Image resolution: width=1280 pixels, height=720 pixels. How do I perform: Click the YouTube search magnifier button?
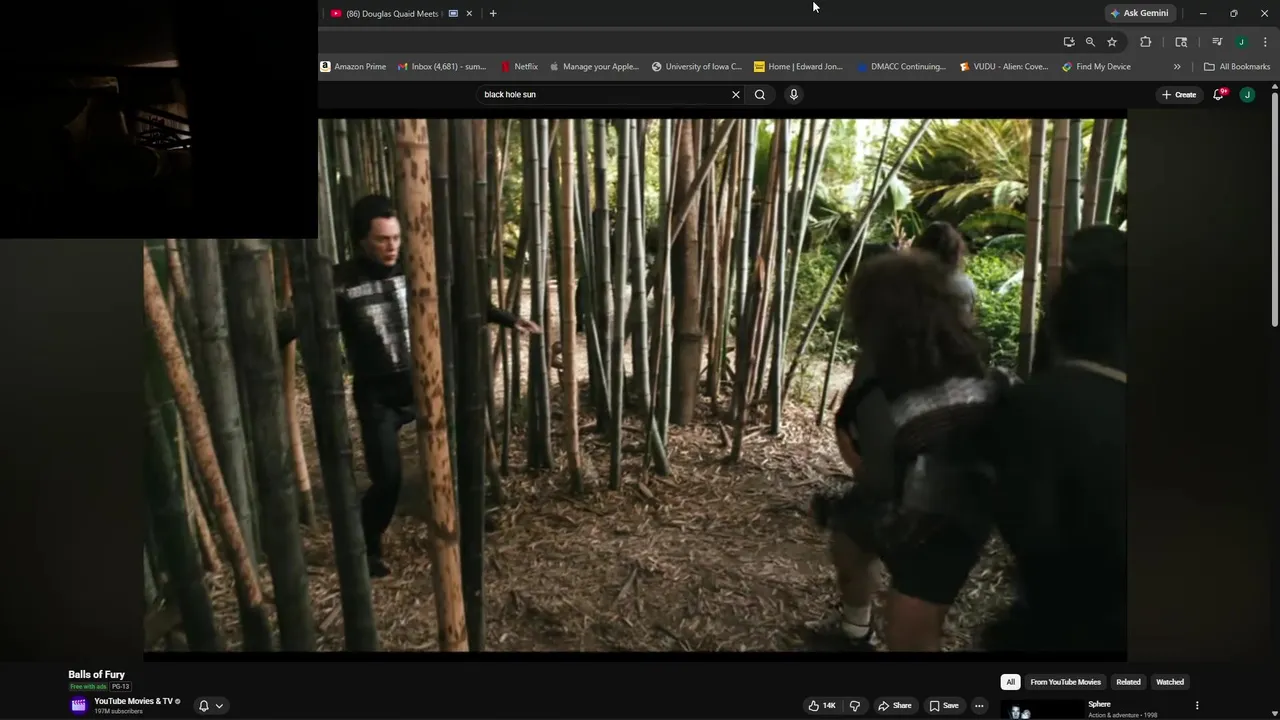coord(760,94)
